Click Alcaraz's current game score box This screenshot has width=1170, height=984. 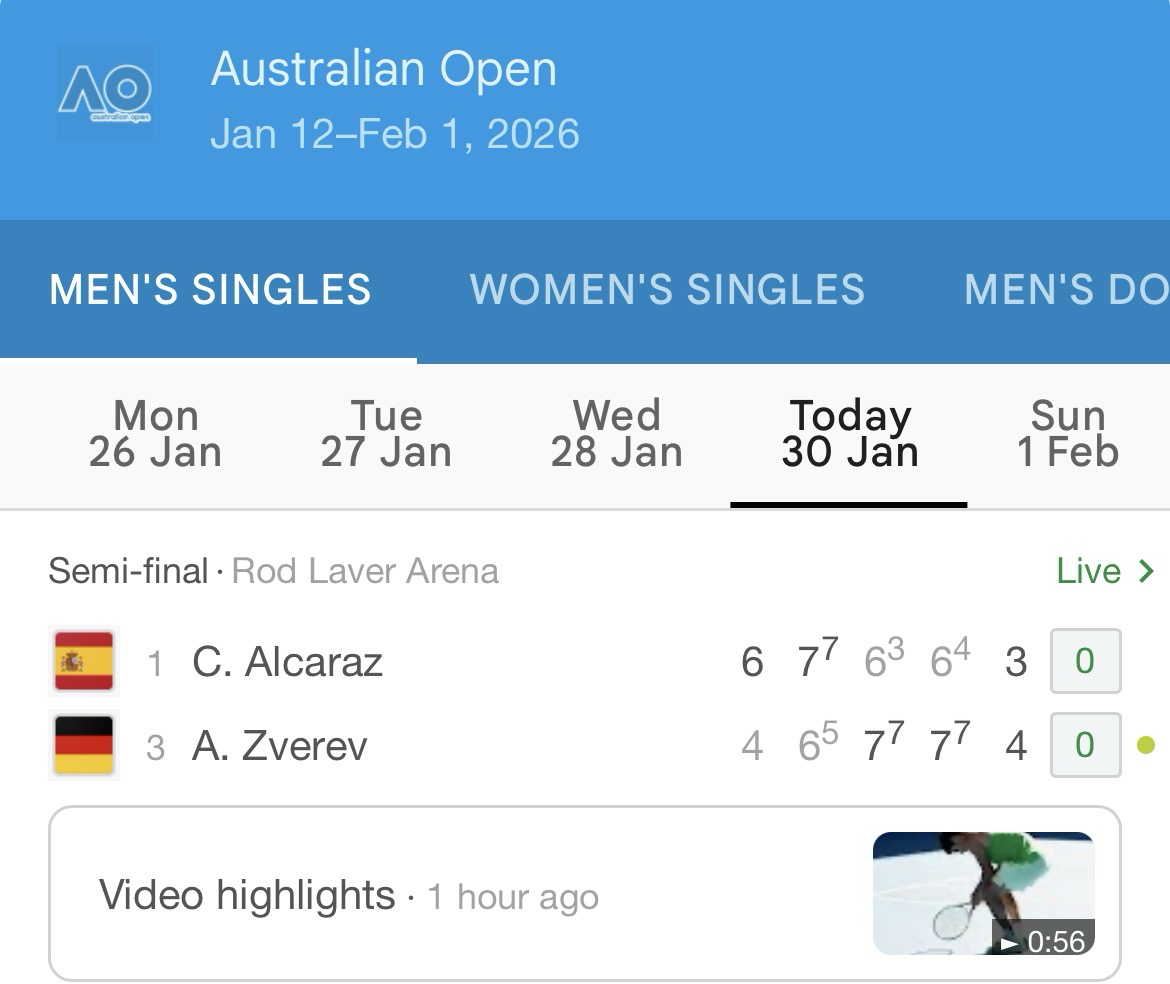pos(1085,661)
